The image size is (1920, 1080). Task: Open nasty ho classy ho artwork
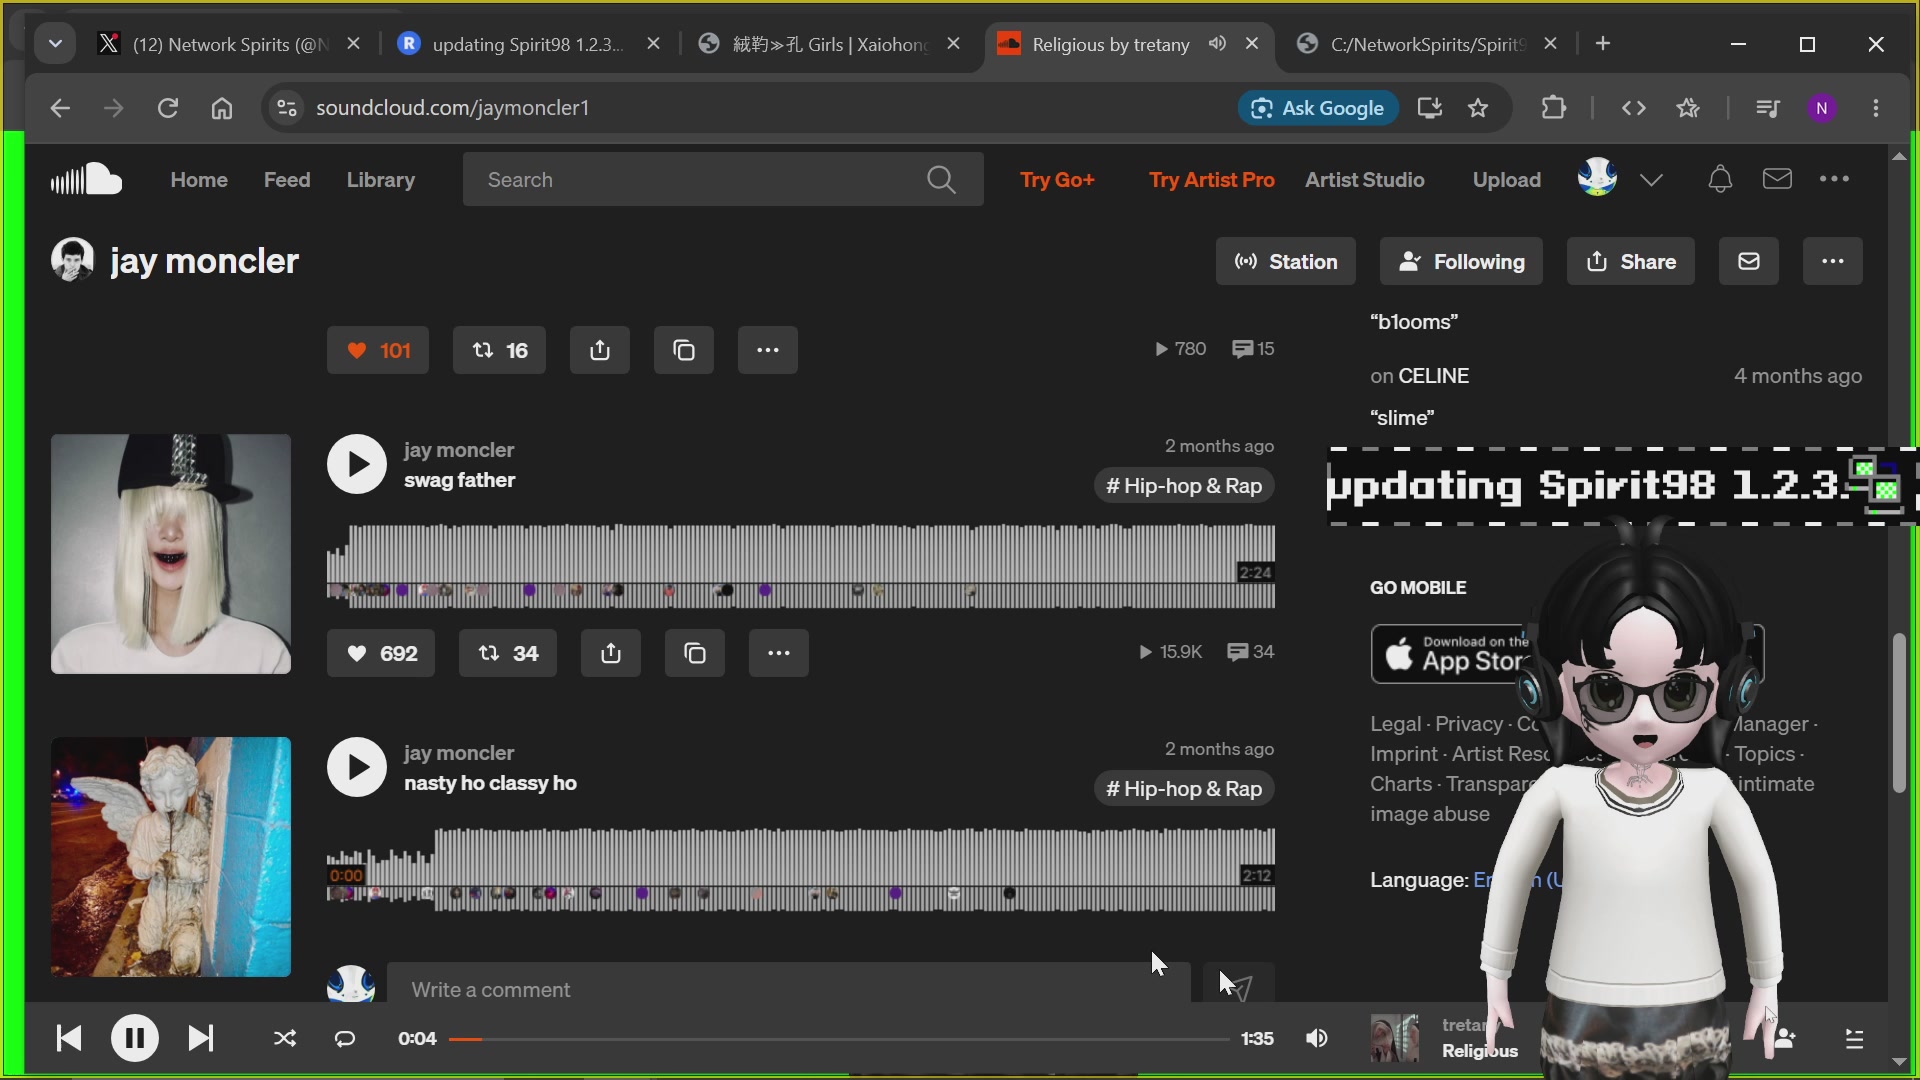171,857
